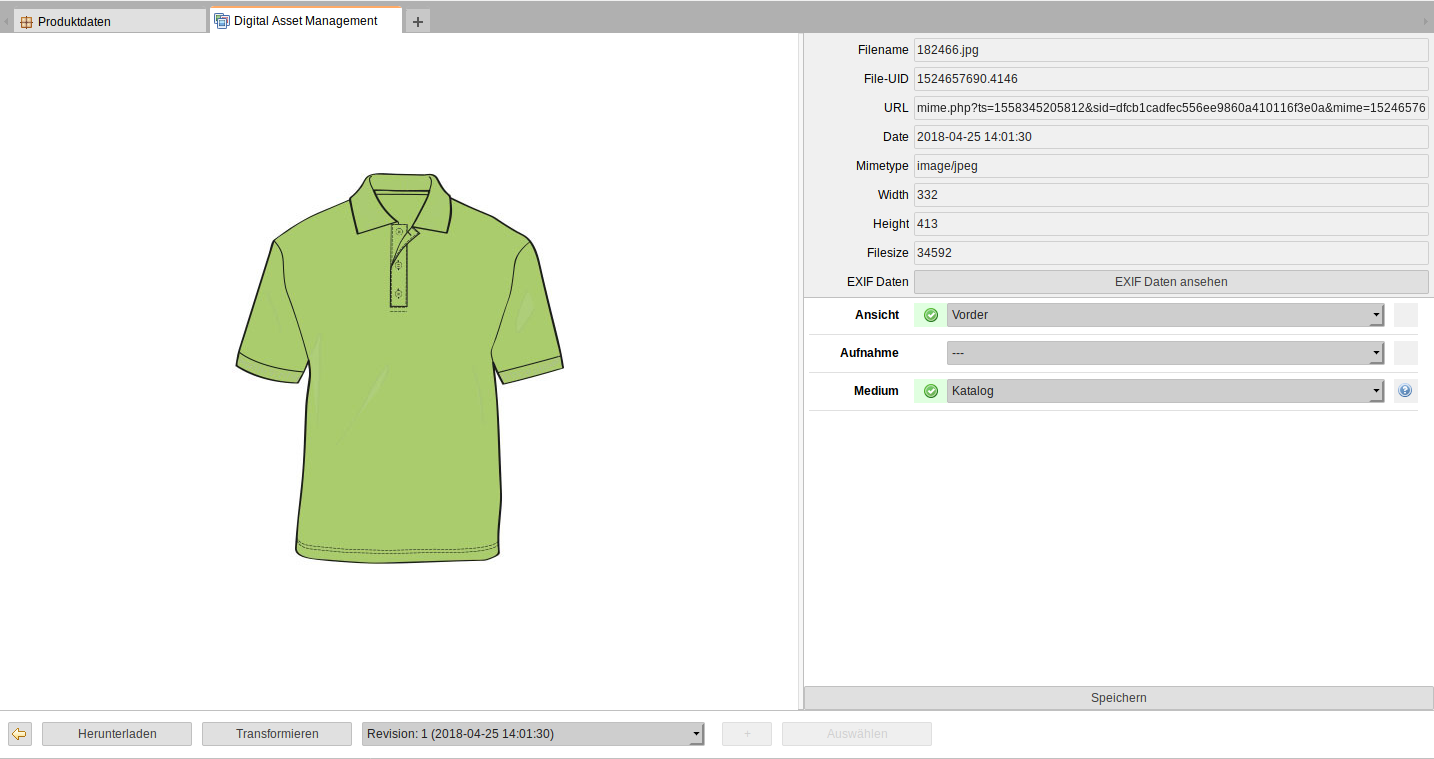The height and width of the screenshot is (759, 1434).
Task: Click the green checkmark beside Ansicht
Action: coord(931,315)
